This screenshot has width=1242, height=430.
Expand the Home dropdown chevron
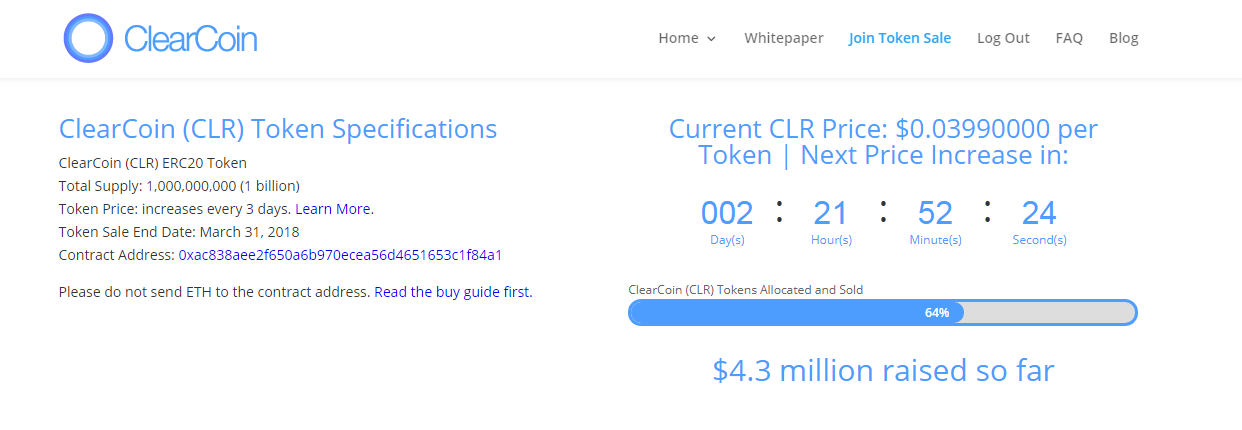[x=712, y=39]
